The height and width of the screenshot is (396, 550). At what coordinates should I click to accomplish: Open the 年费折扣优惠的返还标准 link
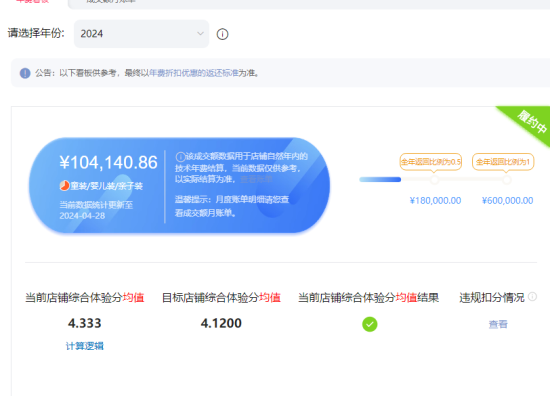point(194,73)
